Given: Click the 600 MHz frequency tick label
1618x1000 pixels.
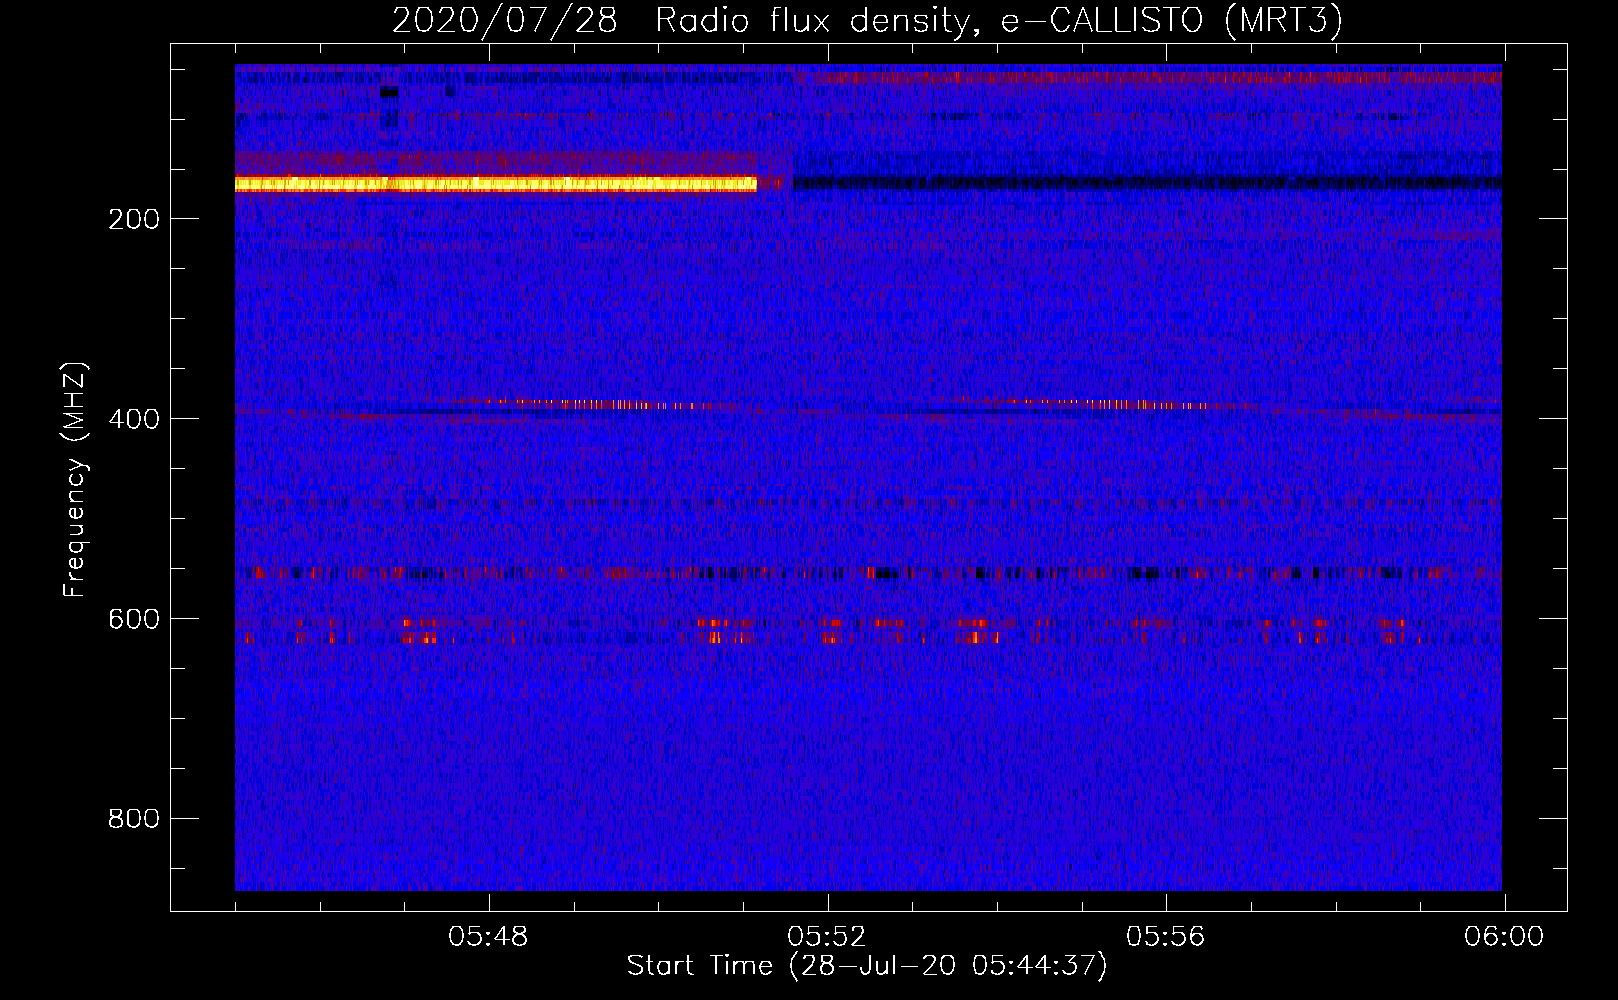Looking at the screenshot, I should tap(134, 619).
